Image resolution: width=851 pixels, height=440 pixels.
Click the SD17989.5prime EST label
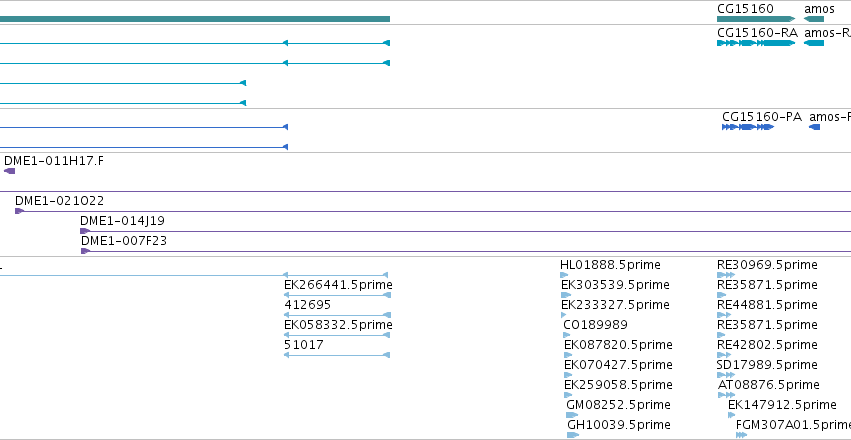[767, 365]
